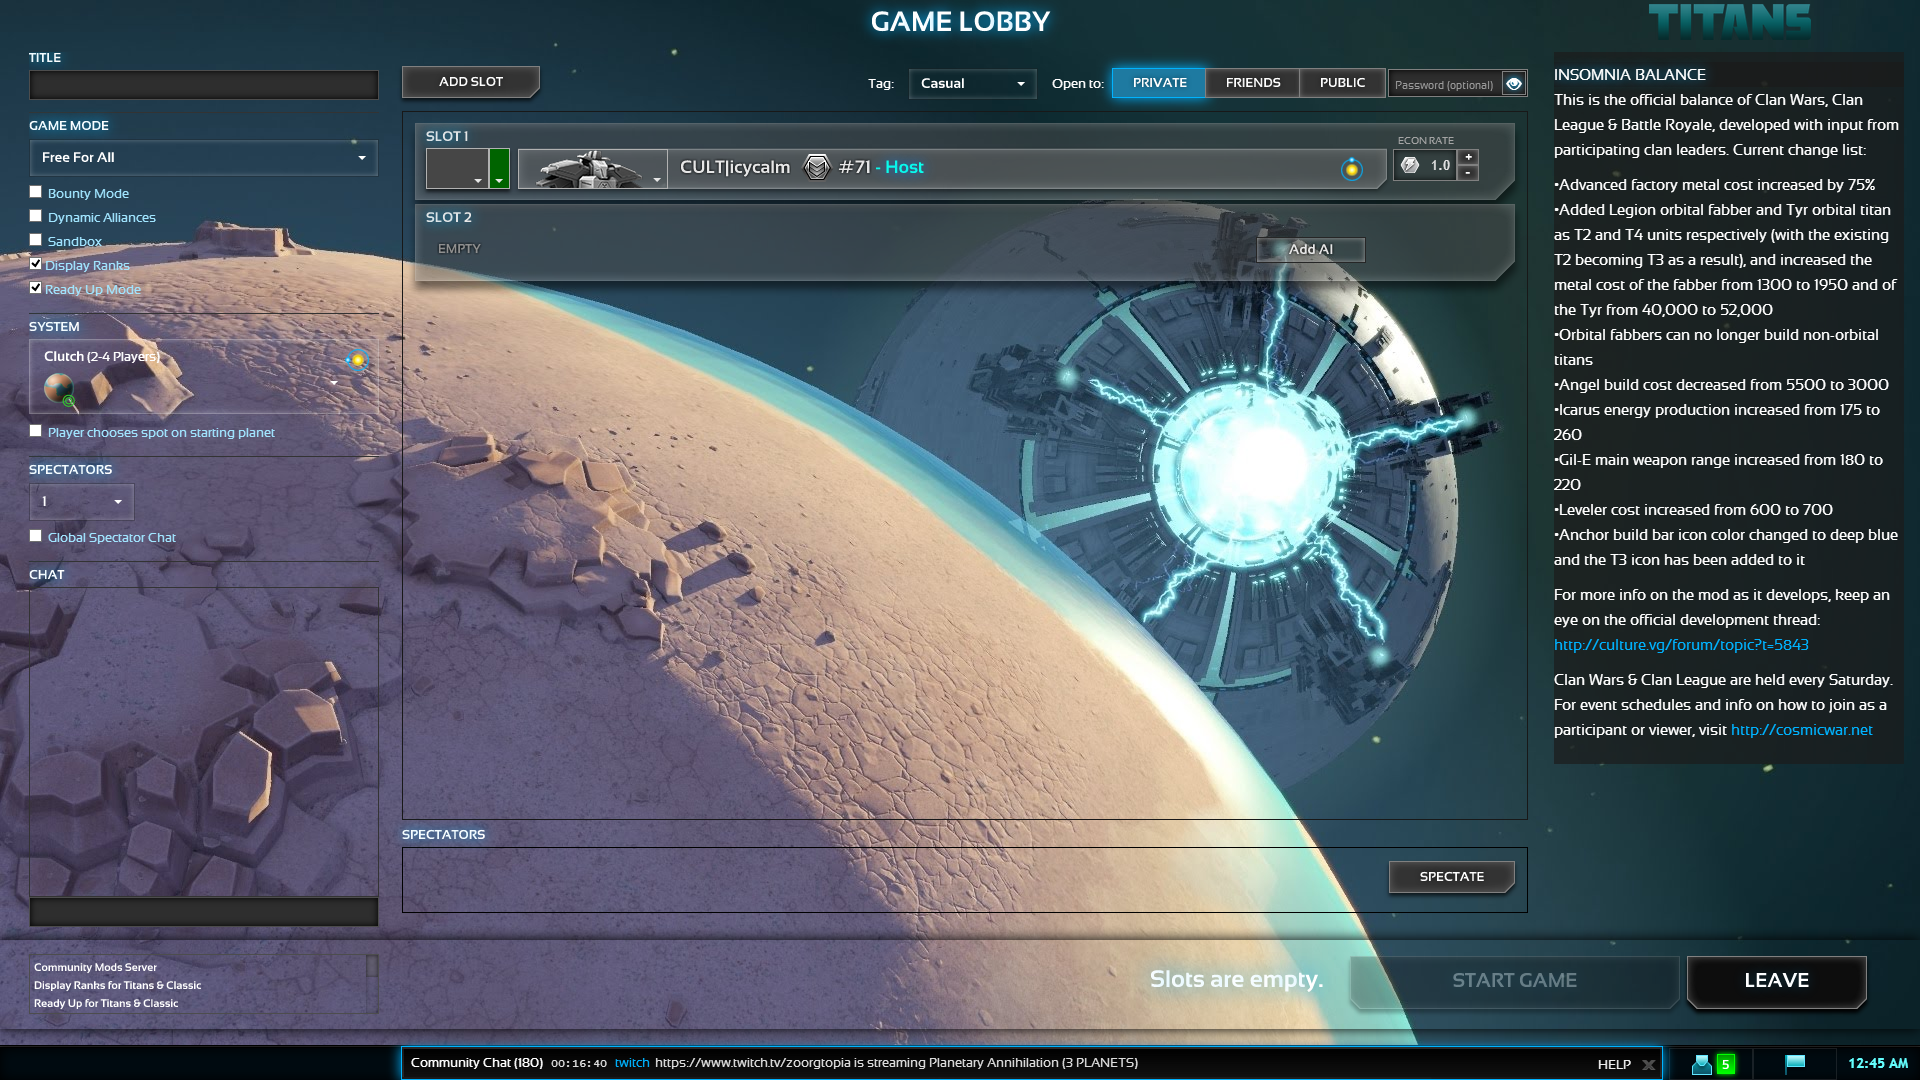The width and height of the screenshot is (1920, 1080).
Task: Open the friends list icon in bottom bar
Action: pyautogui.click(x=1701, y=1064)
